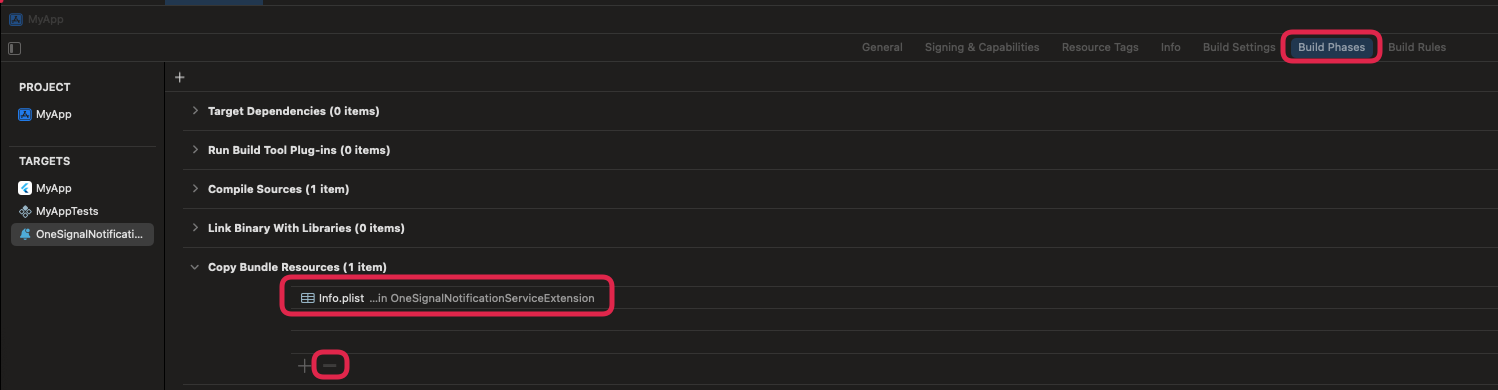
Task: Switch to the General tab
Action: point(882,47)
